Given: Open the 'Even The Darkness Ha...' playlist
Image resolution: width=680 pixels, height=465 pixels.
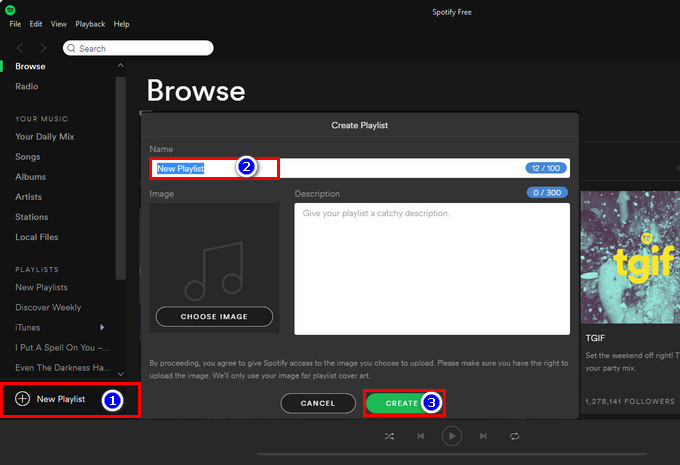Looking at the screenshot, I should click(x=62, y=368).
